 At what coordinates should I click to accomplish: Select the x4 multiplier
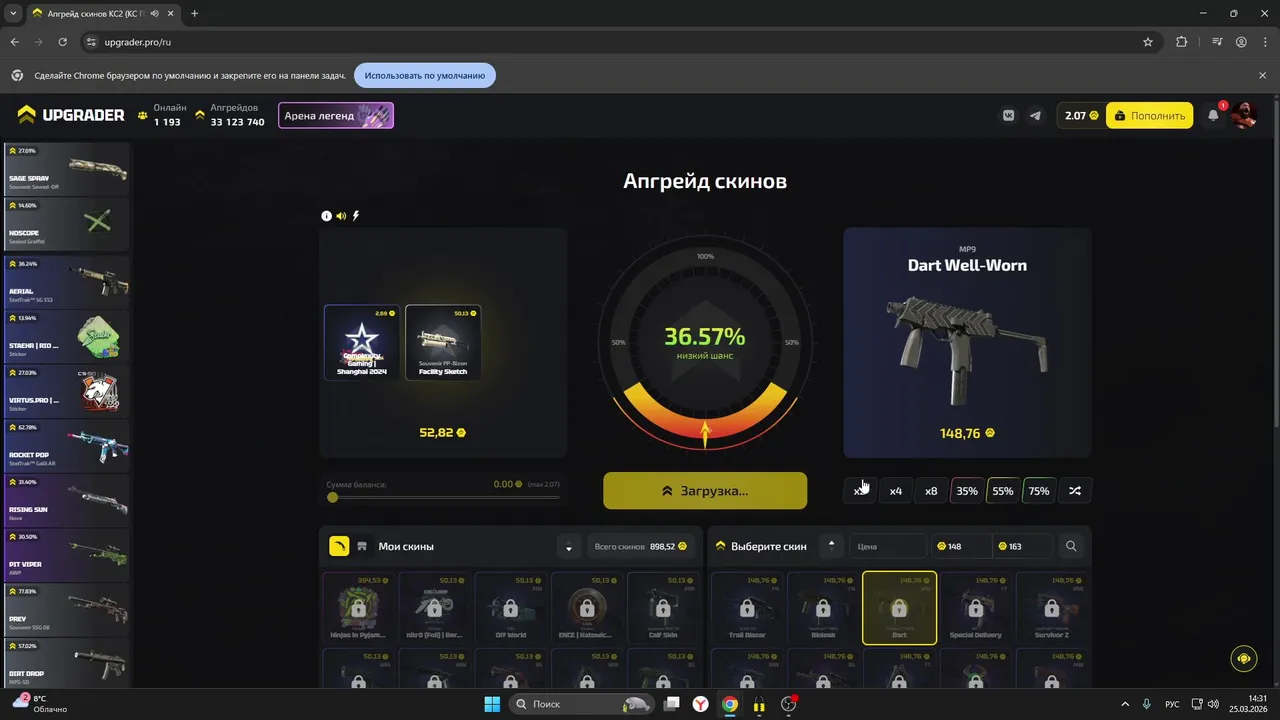[x=895, y=491]
